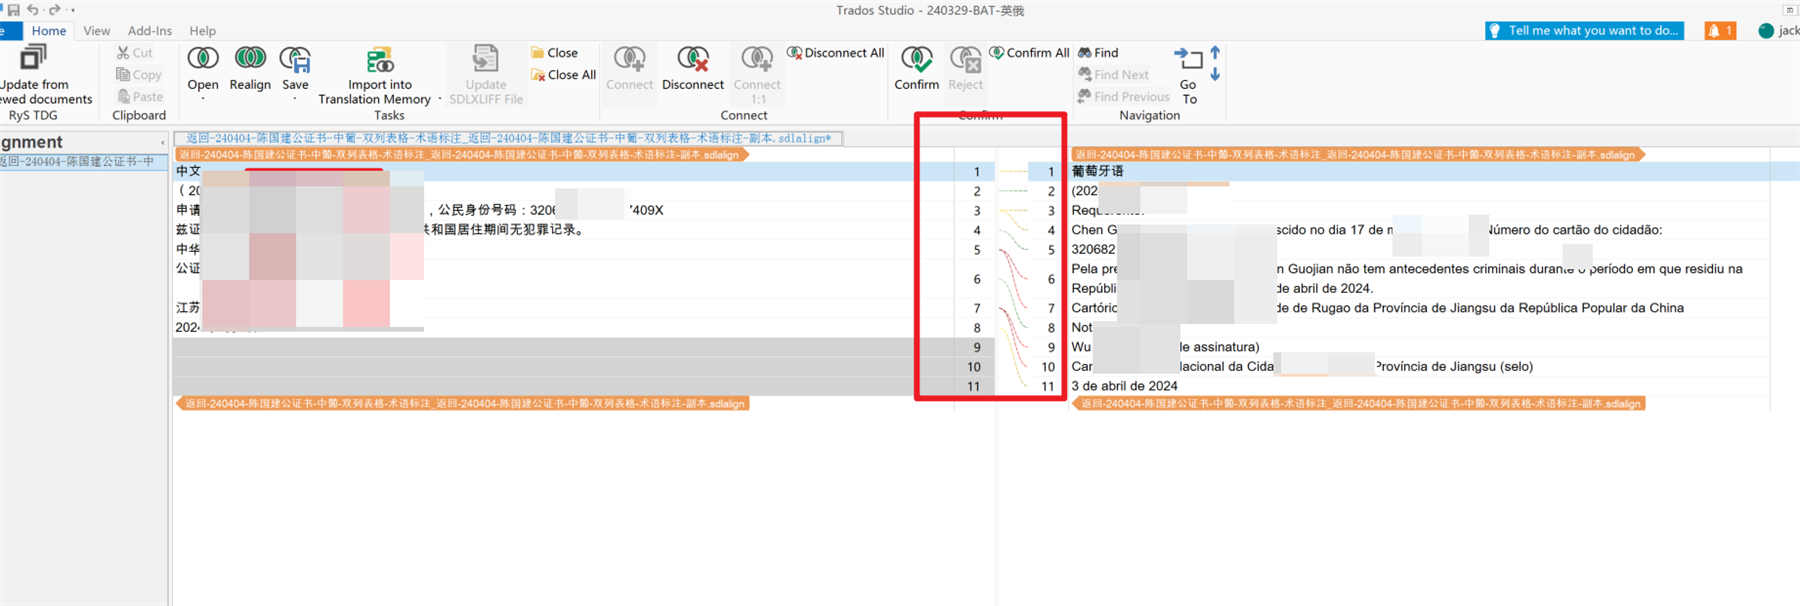Click Confirm All in ribbon

coord(1030,53)
